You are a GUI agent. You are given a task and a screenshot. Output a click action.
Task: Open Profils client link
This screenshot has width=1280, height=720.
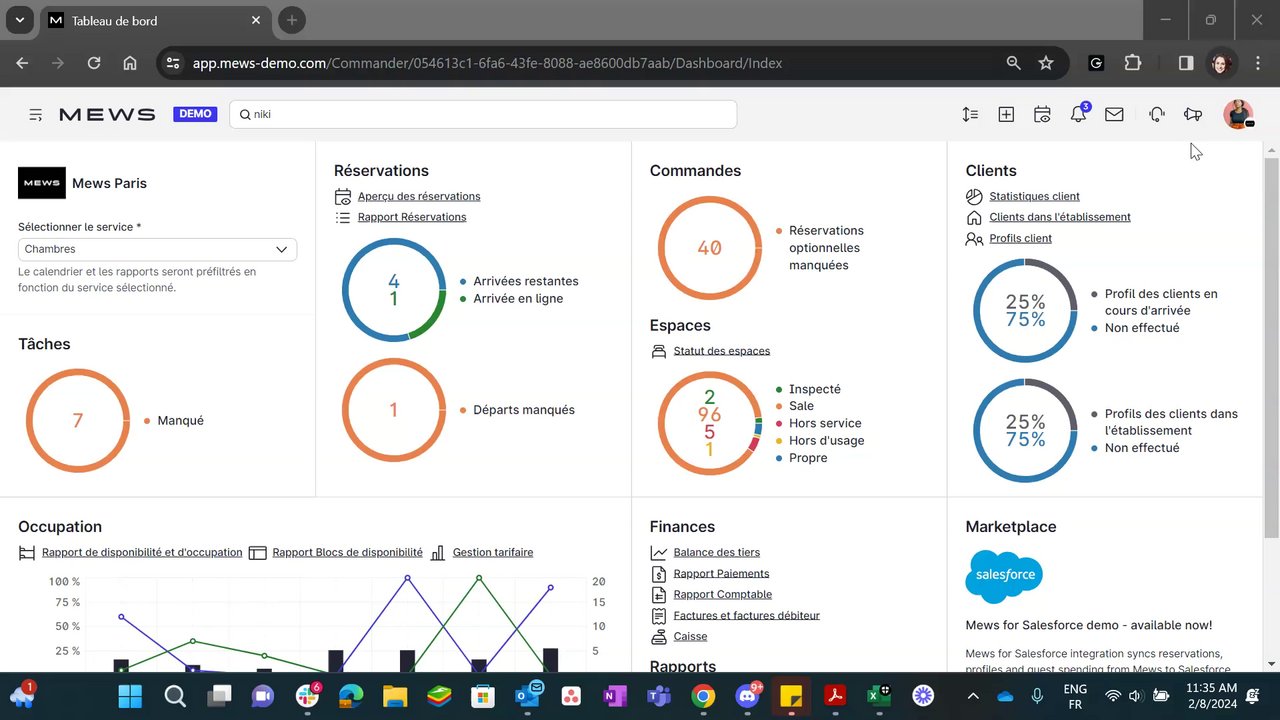1021,238
